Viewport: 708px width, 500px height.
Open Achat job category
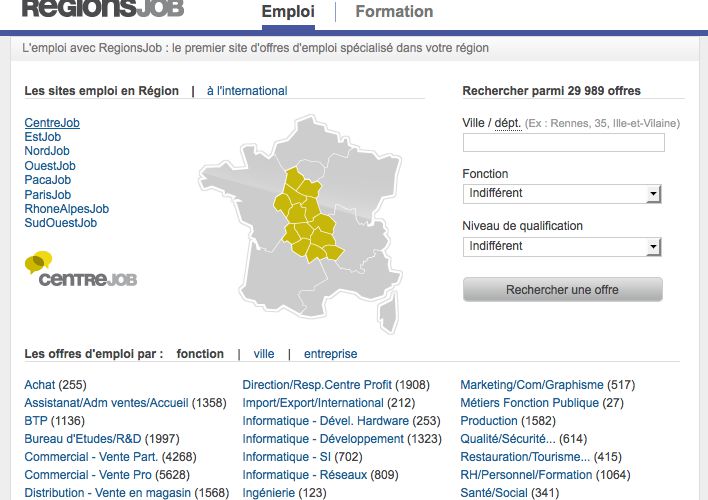[40, 385]
